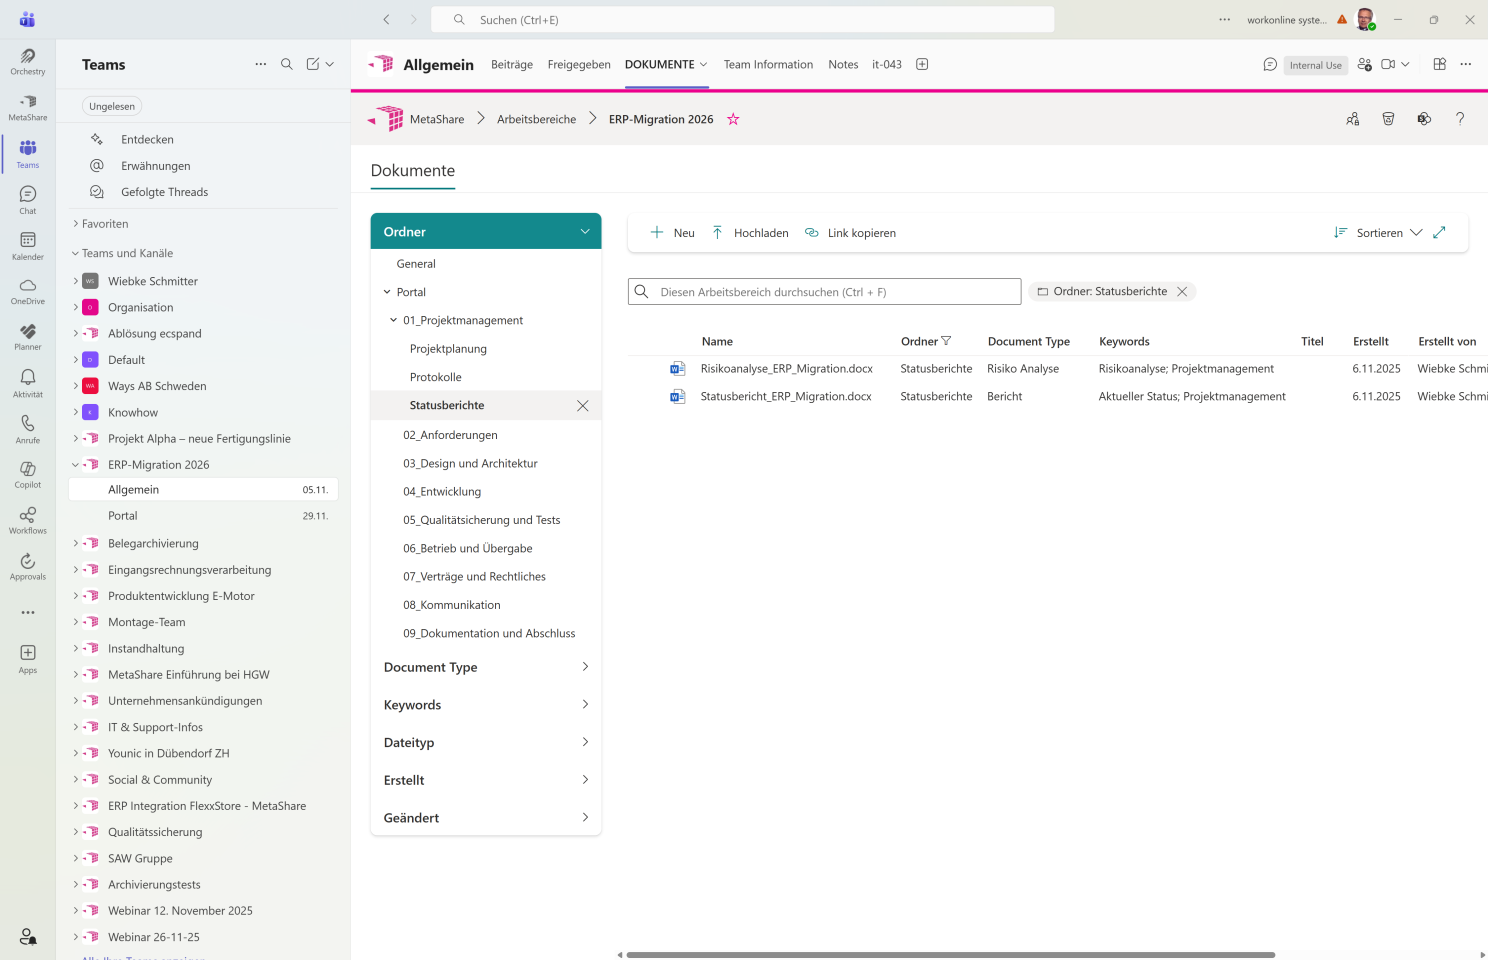This screenshot has height=960, width=1488.
Task: Toggle the Ungelesen filter chip
Action: point(112,106)
